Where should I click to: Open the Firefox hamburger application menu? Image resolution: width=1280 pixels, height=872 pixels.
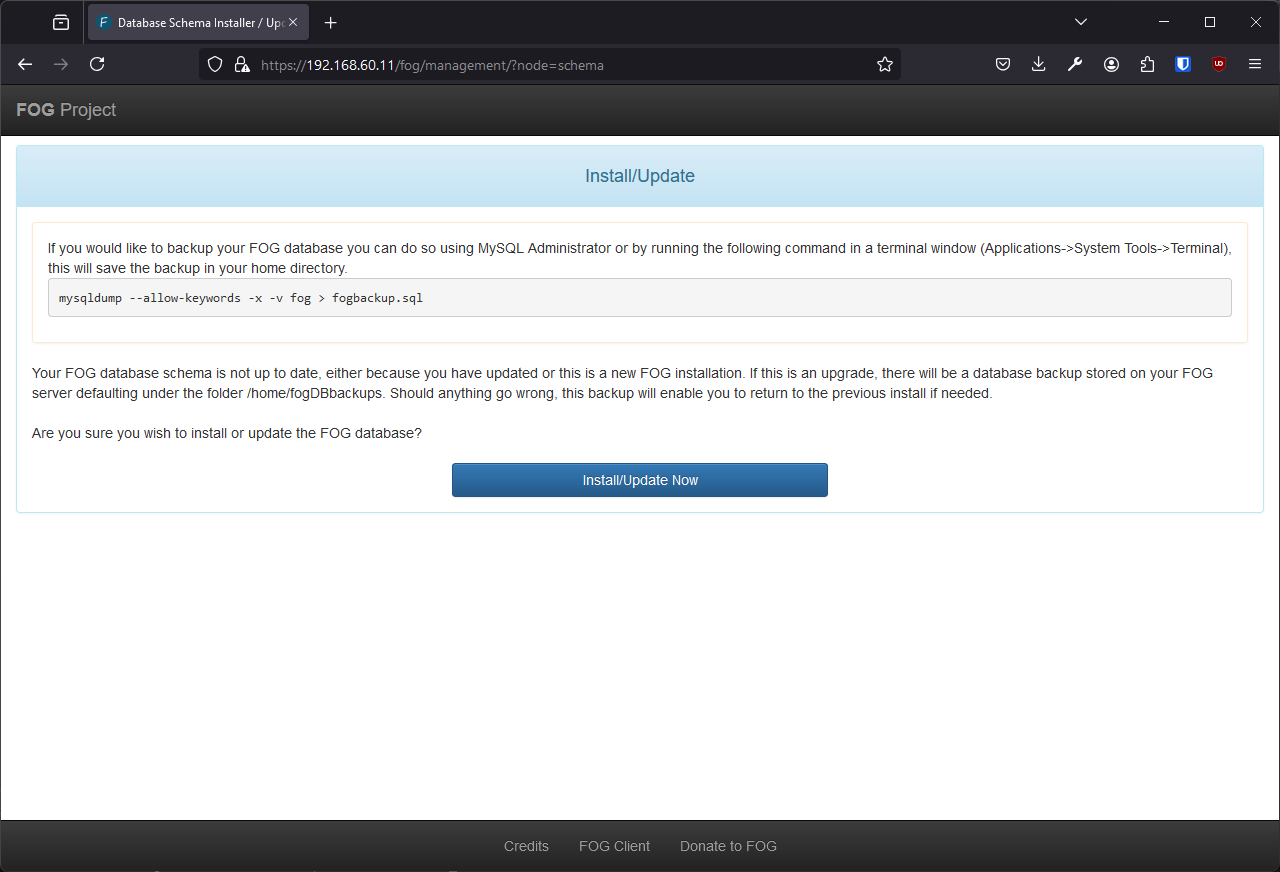click(1255, 64)
